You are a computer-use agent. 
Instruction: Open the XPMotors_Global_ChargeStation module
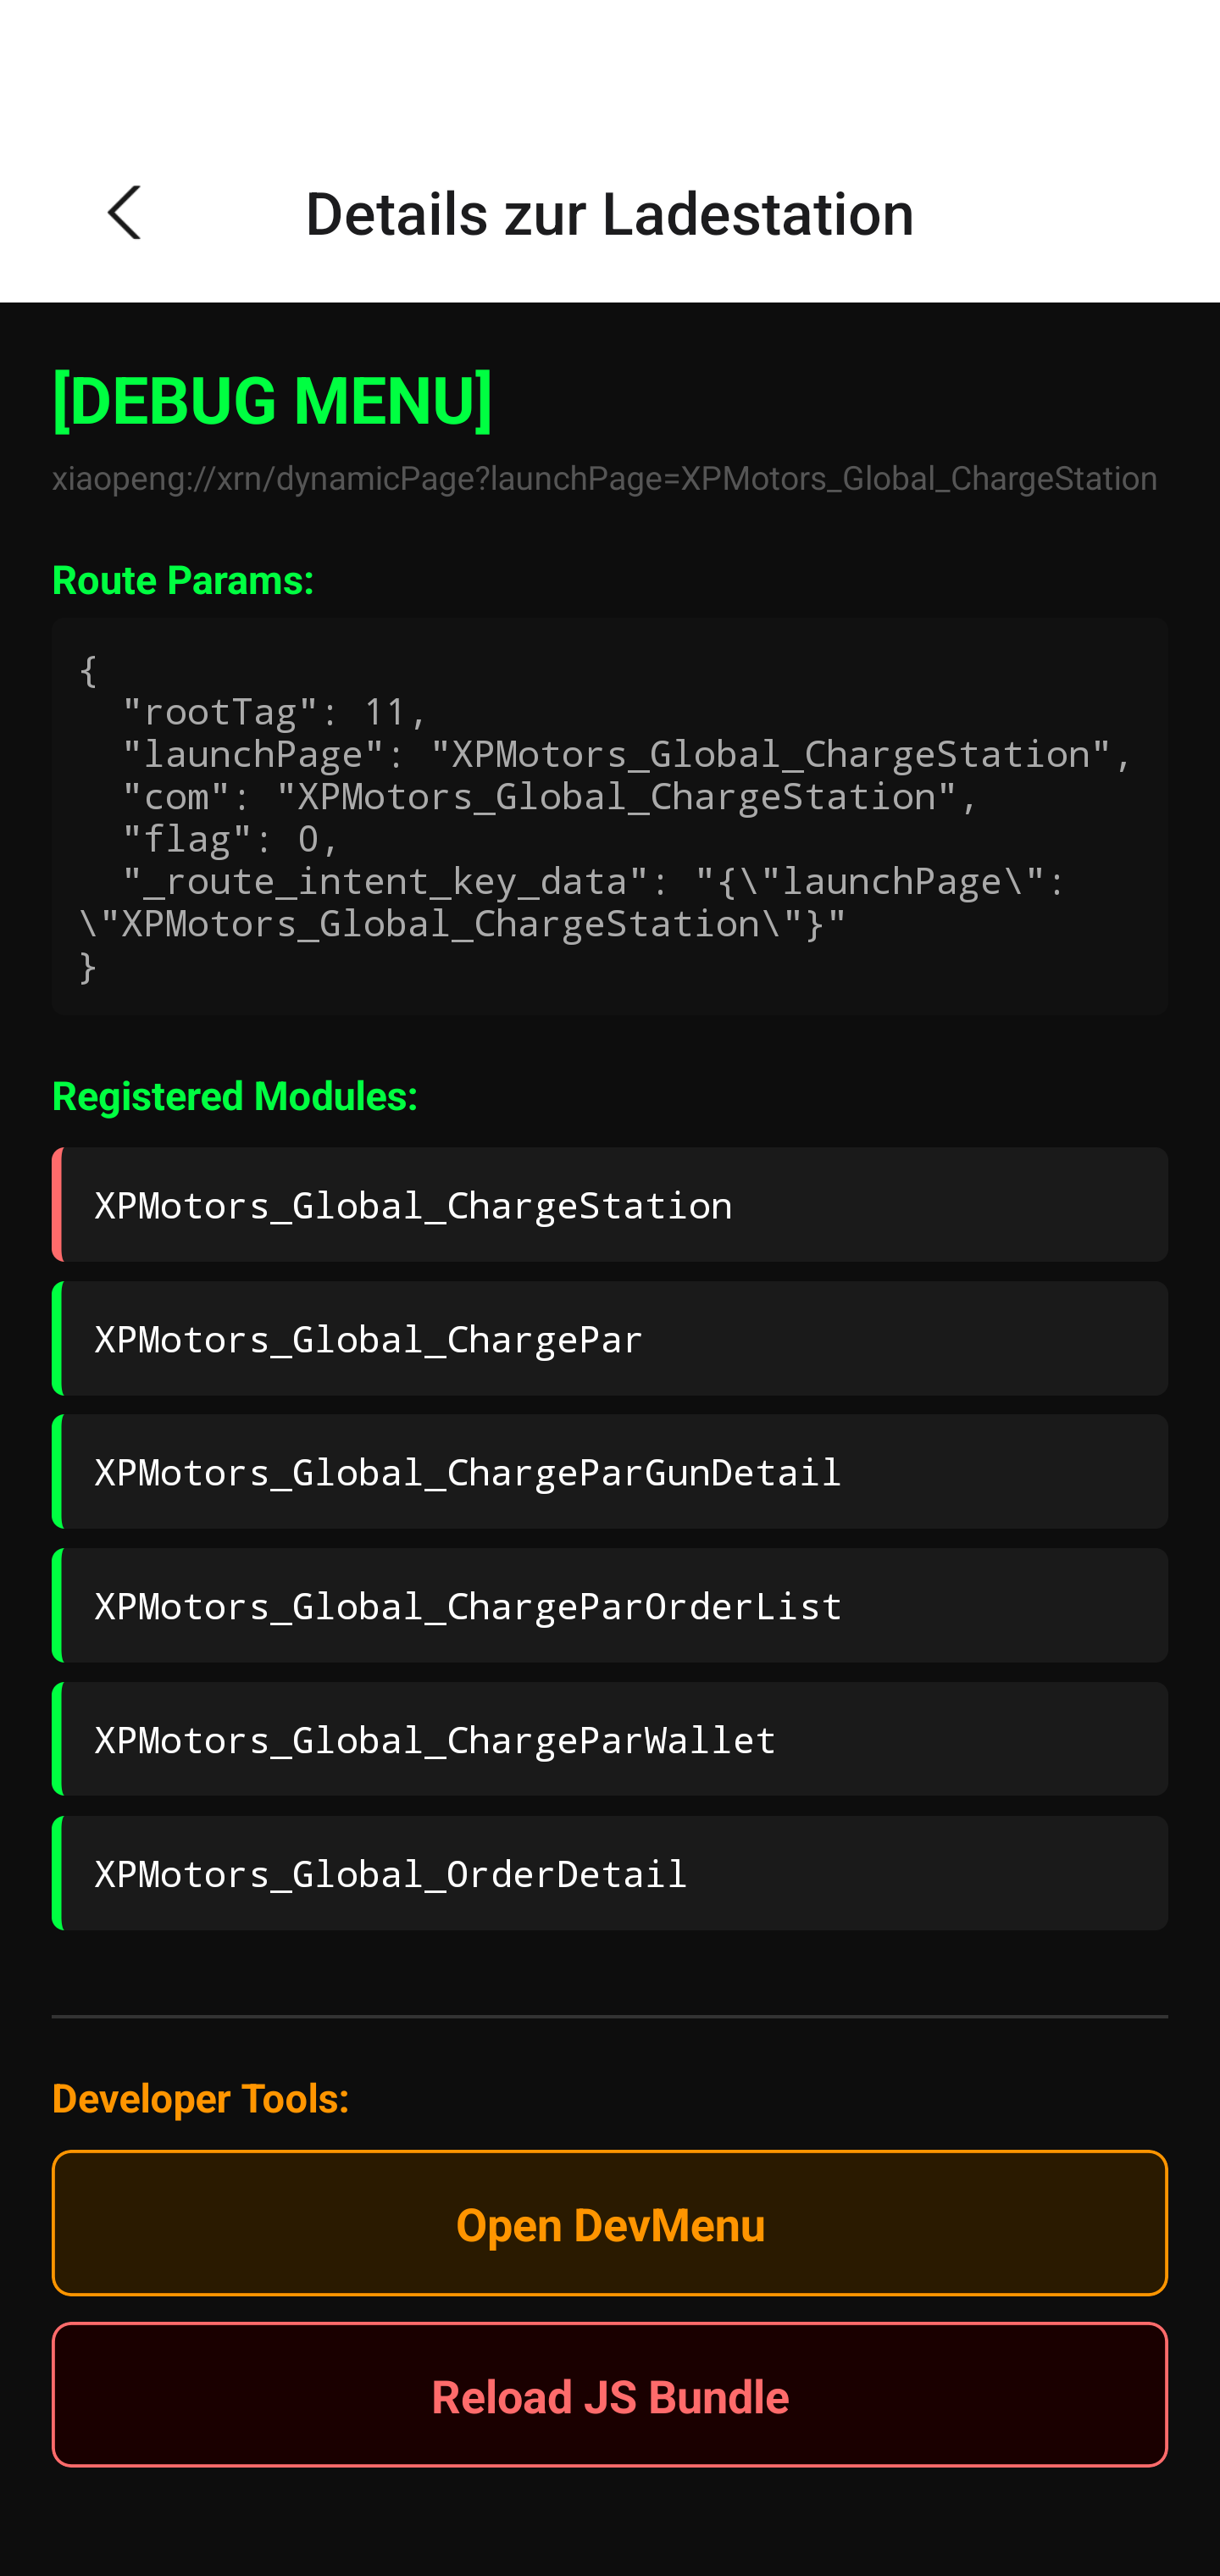click(610, 1204)
